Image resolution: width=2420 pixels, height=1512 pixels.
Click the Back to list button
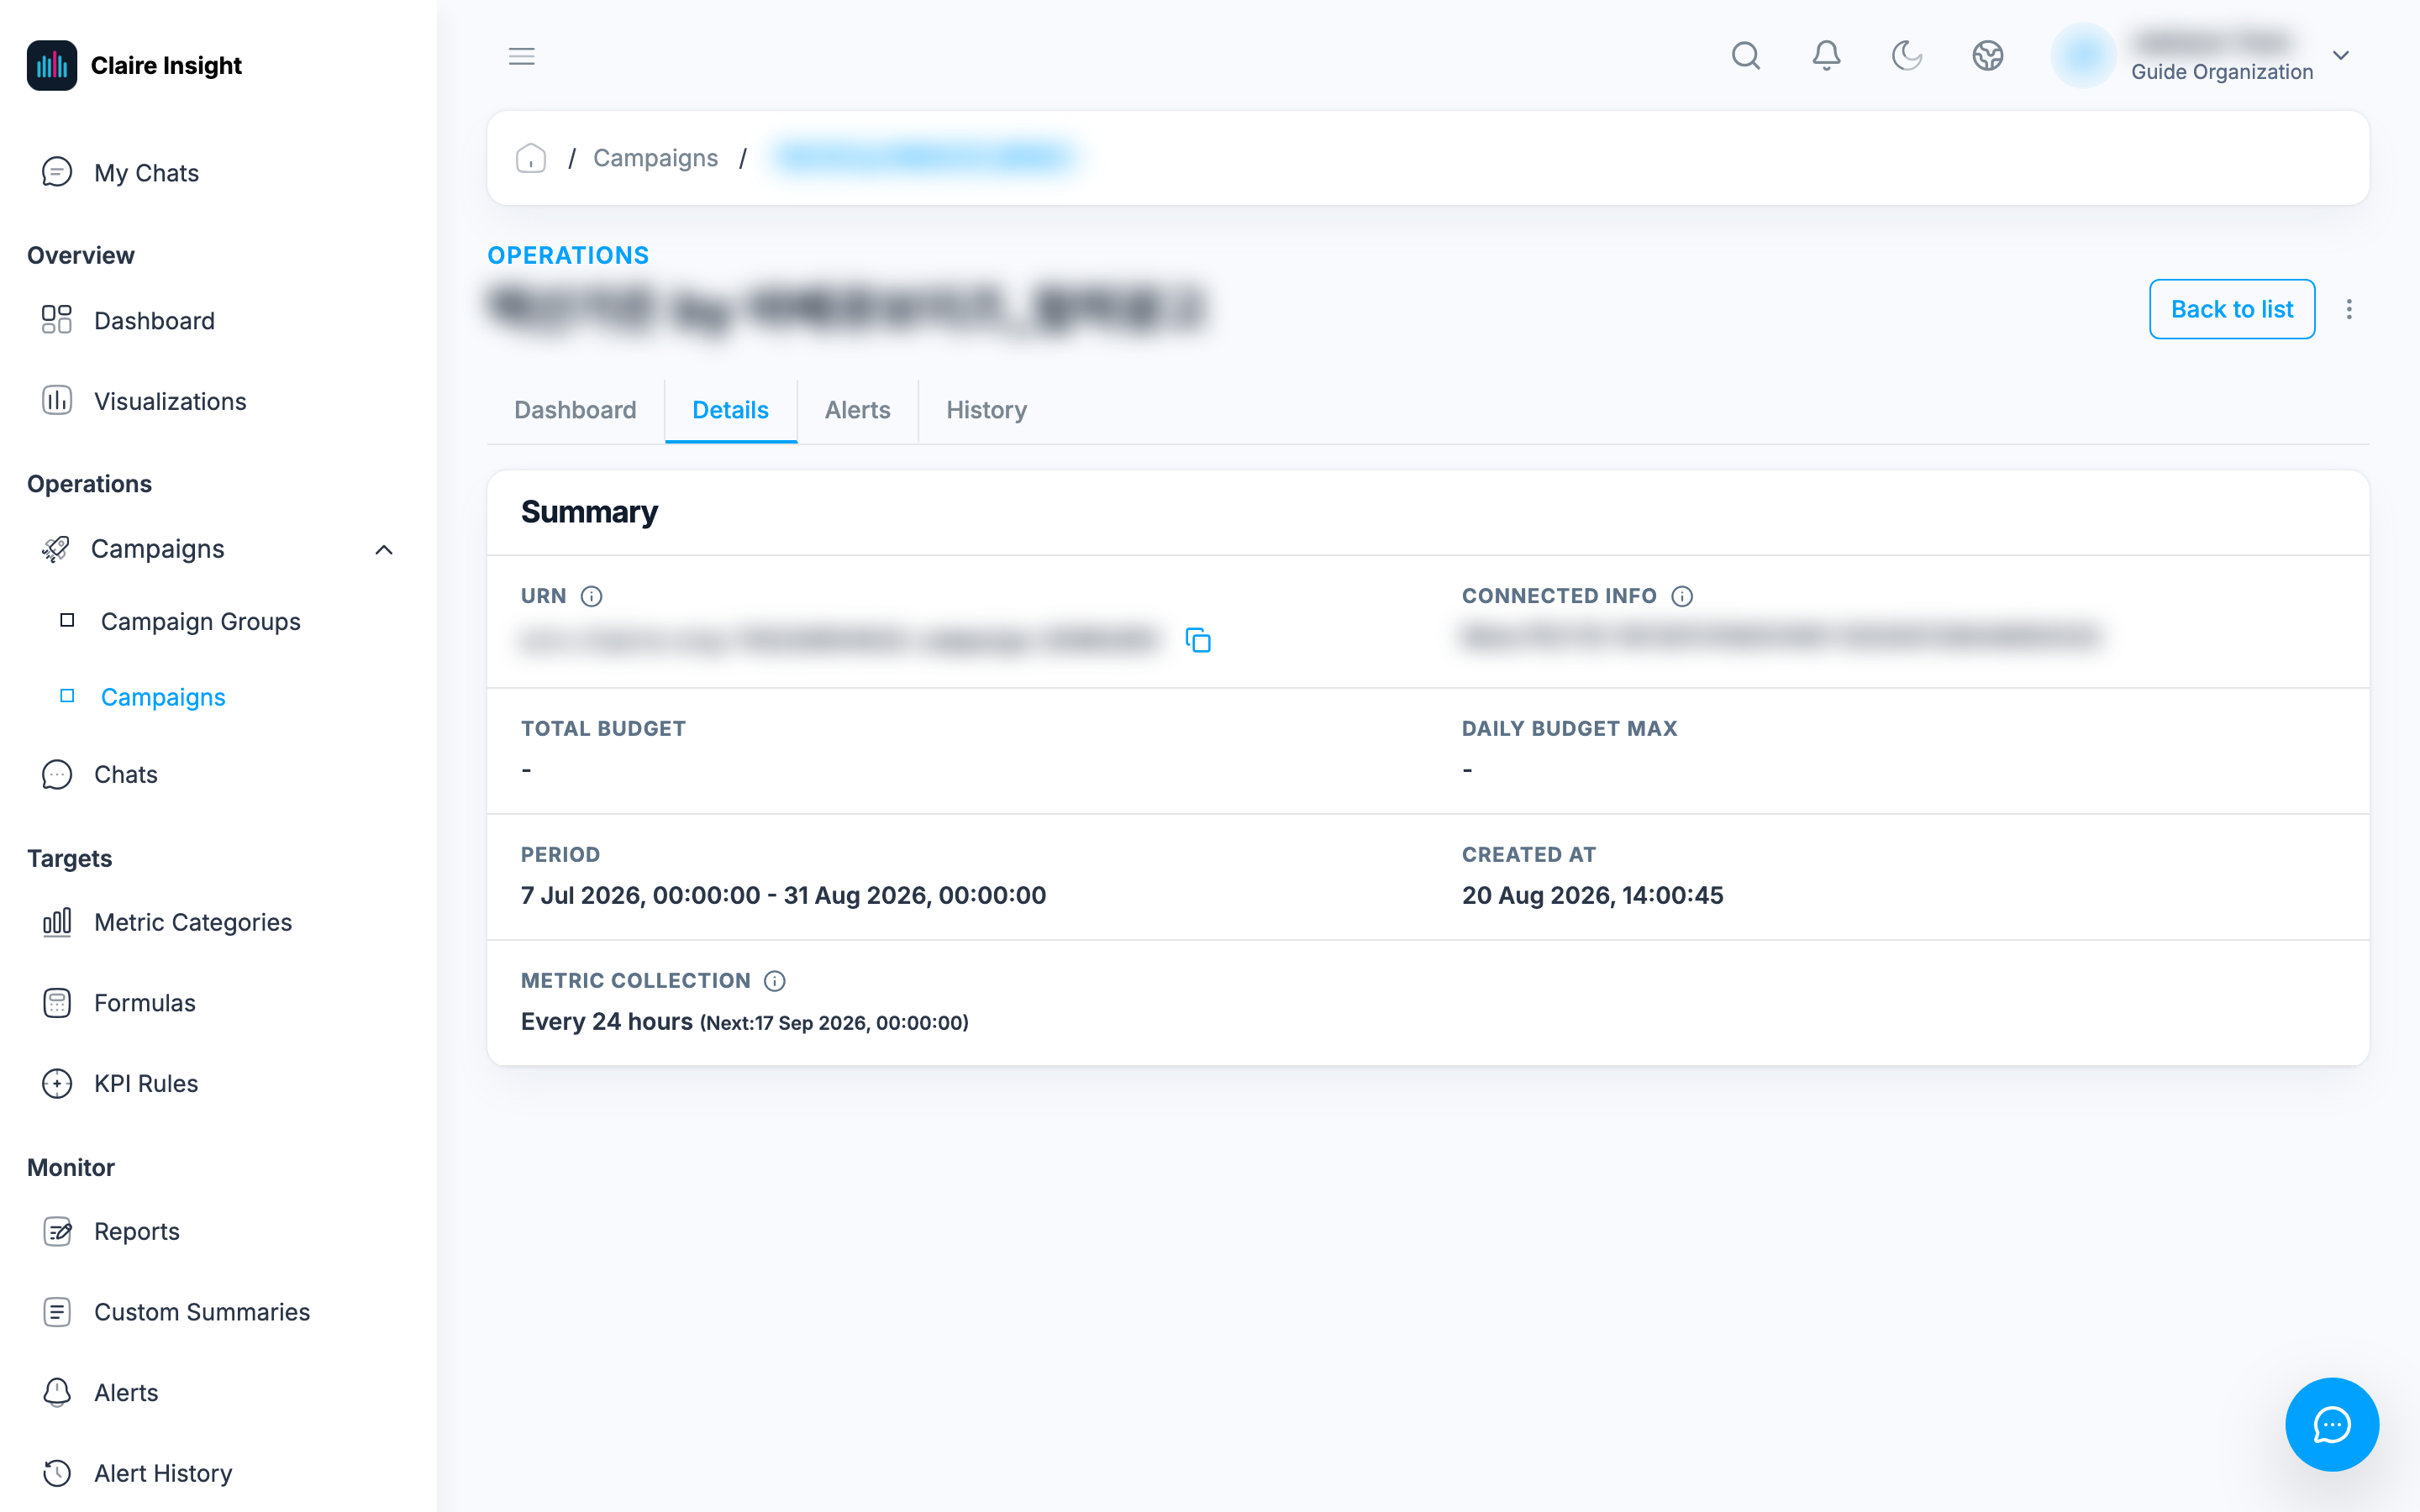pyautogui.click(x=2231, y=309)
